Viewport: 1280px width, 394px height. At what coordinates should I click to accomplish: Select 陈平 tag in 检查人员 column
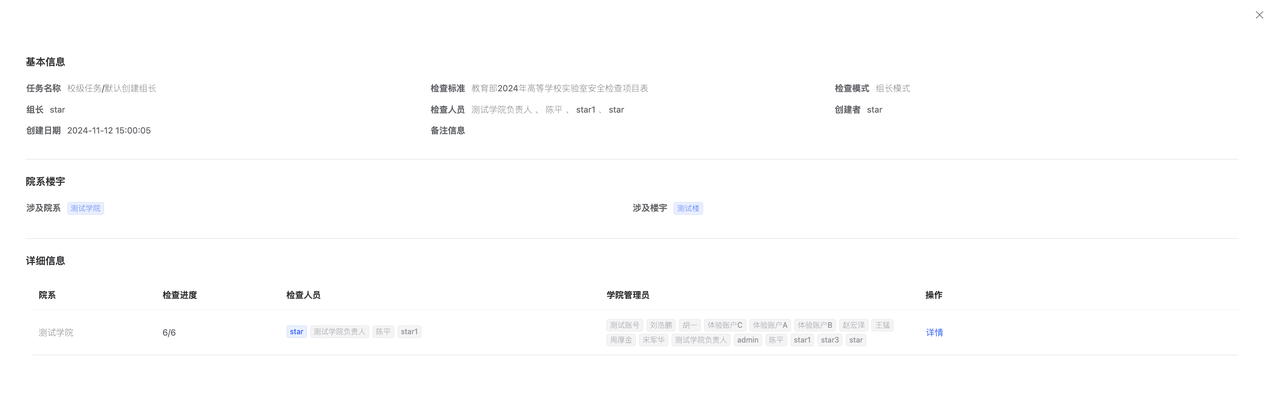pyautogui.click(x=383, y=332)
